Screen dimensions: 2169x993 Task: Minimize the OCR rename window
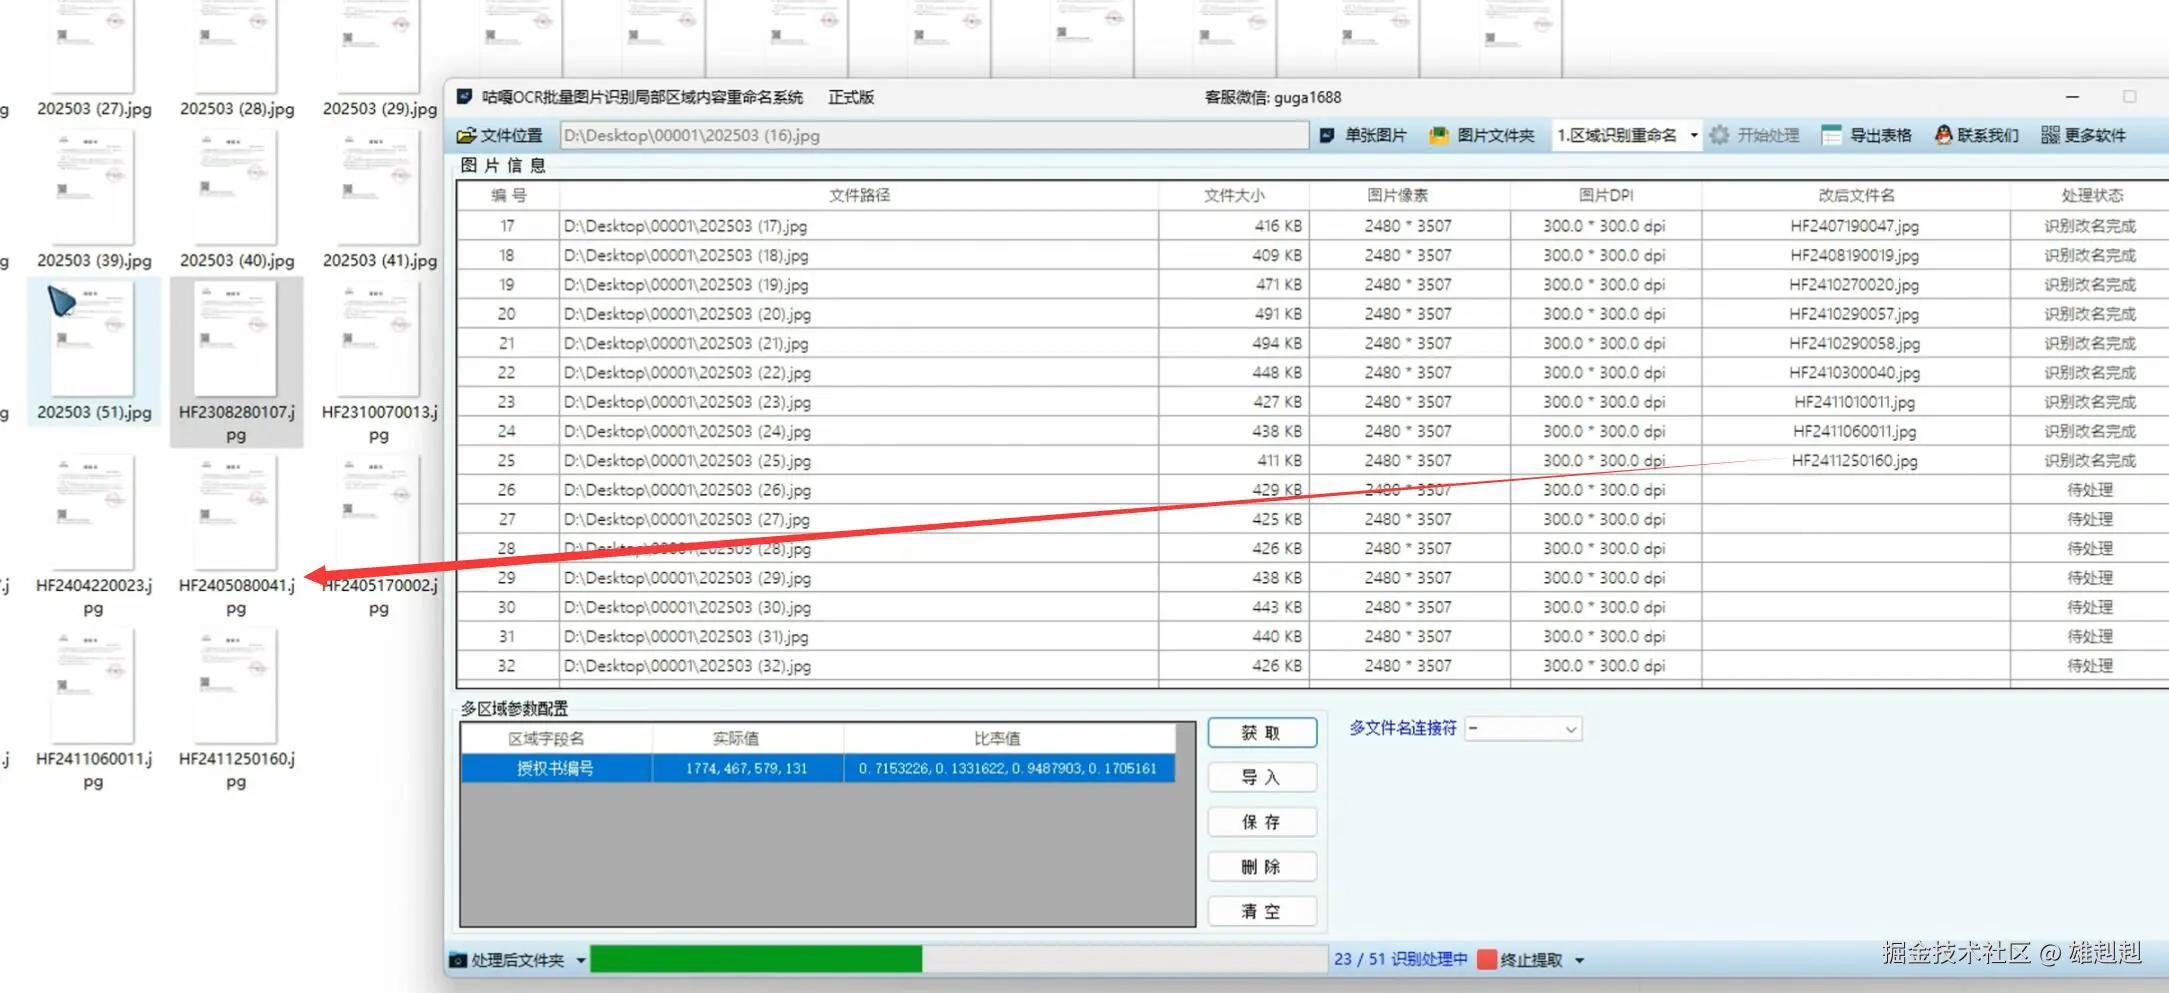(x=2072, y=97)
